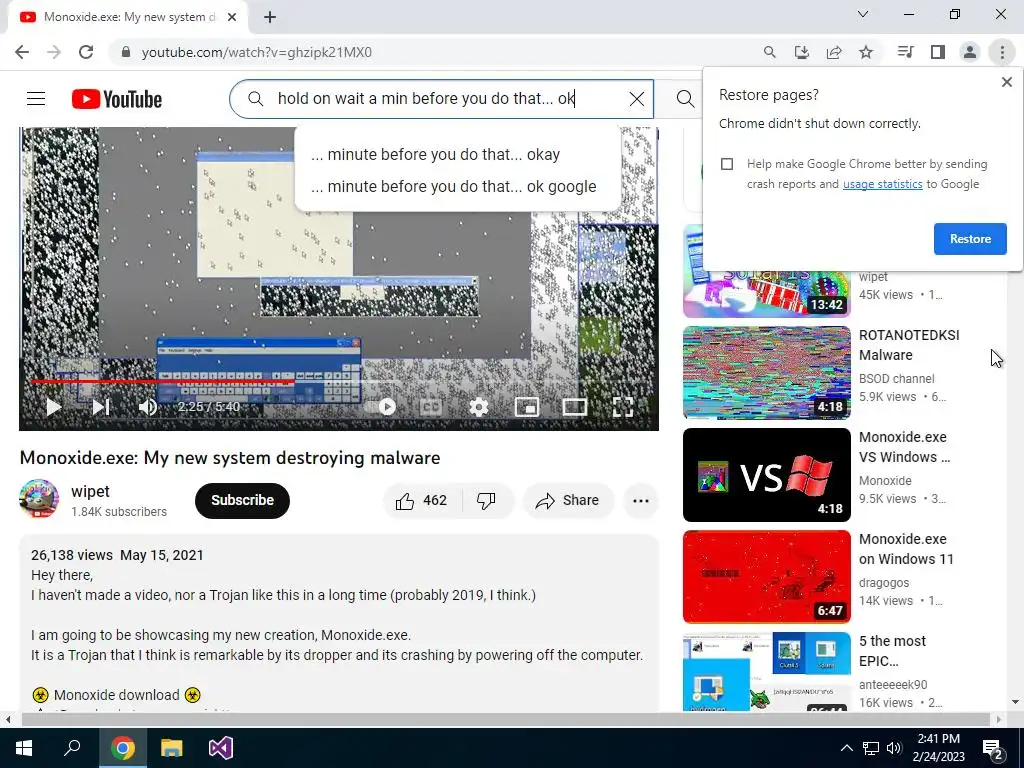Close the Monoxide.exe browser tab
This screenshot has height=768, width=1024.
click(x=232, y=17)
